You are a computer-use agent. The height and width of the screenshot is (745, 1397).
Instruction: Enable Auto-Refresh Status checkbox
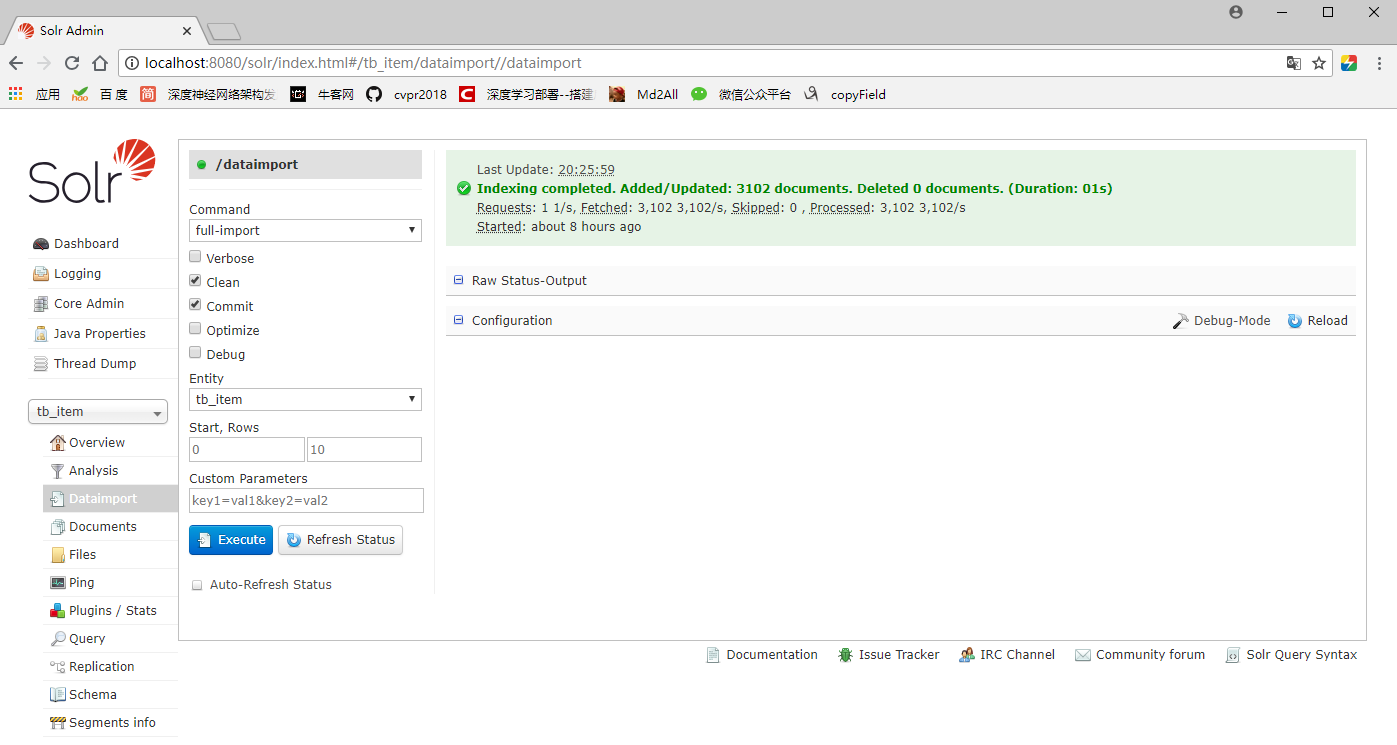click(x=197, y=585)
